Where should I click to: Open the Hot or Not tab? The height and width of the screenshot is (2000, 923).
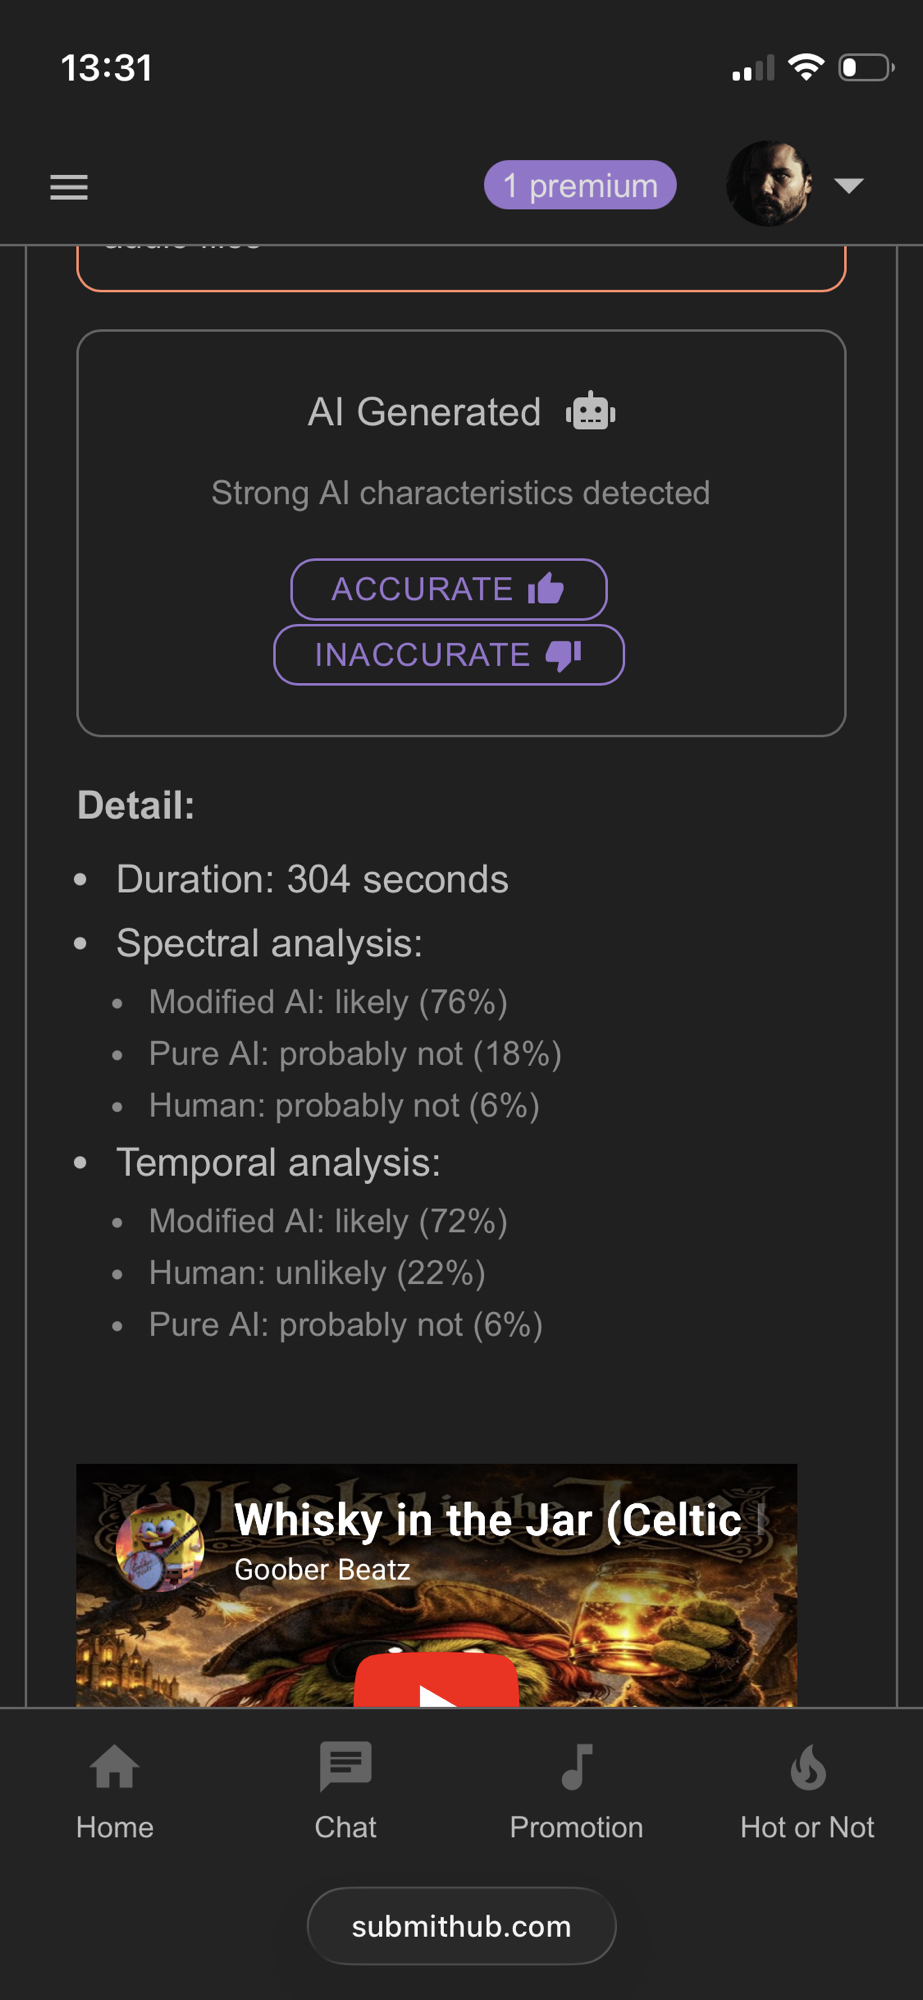[x=807, y=1790]
